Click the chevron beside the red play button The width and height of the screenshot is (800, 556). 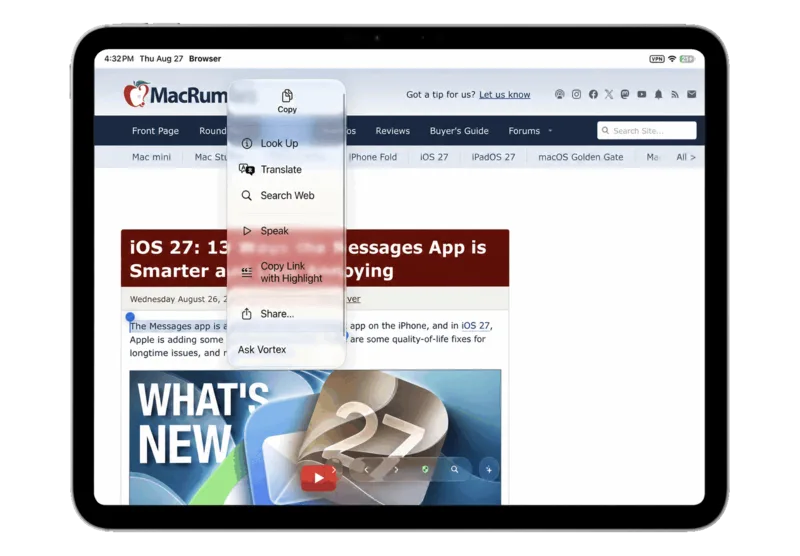pos(334,470)
